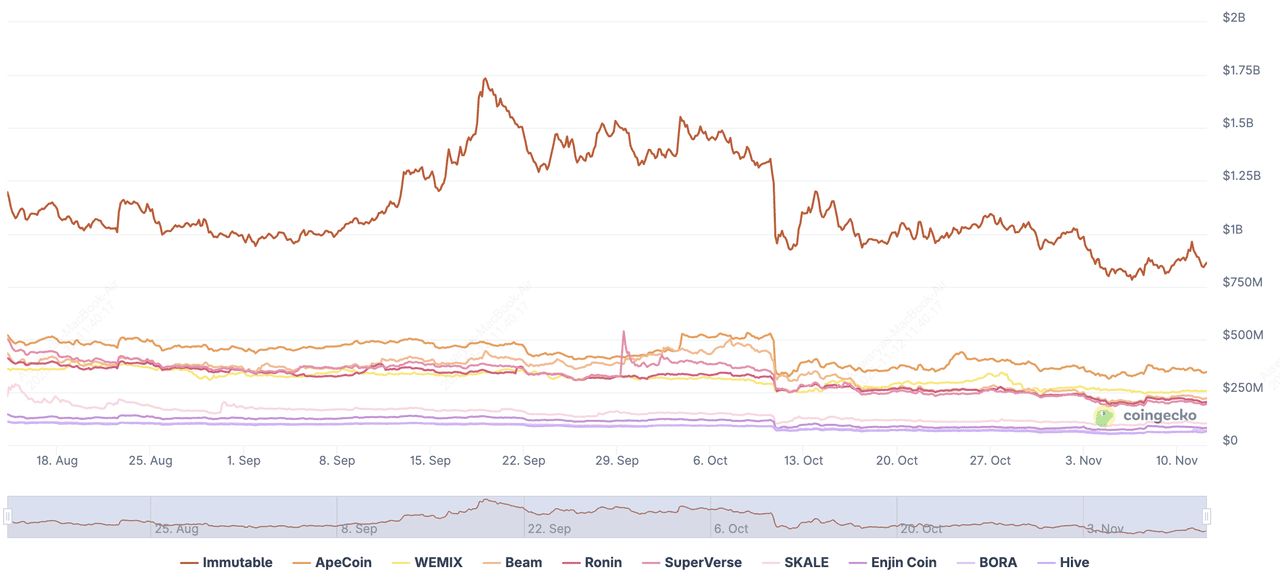Screen dimensions: 1280x579
Task: Click the 13. Oct x-axis date label
Action: pos(803,461)
